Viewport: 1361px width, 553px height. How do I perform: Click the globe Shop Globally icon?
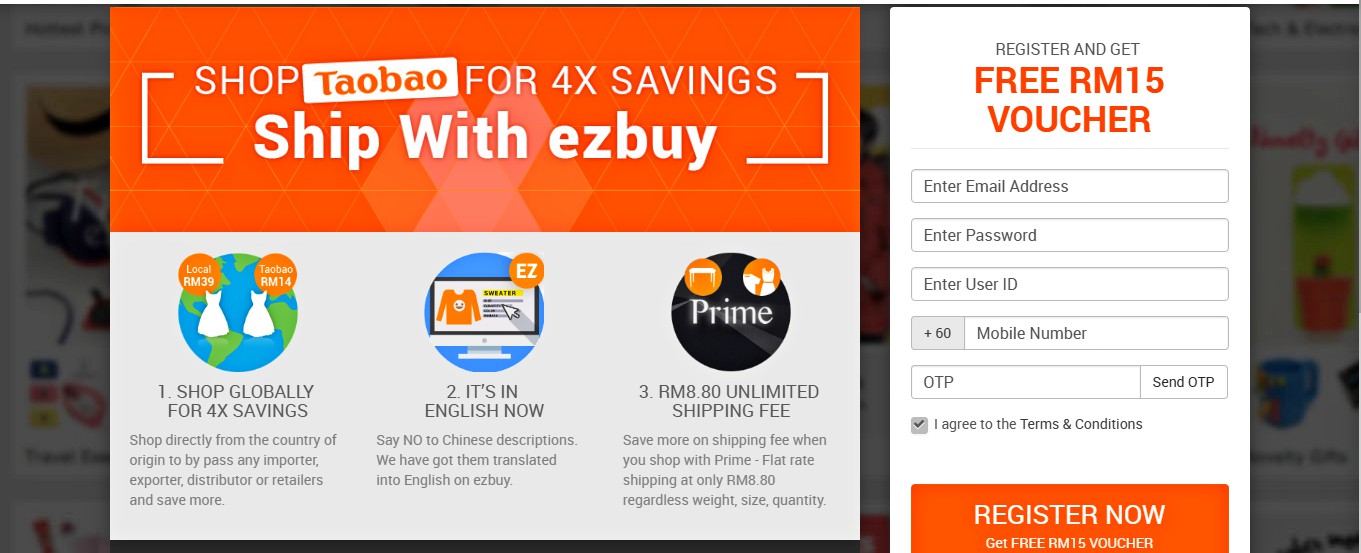point(238,312)
